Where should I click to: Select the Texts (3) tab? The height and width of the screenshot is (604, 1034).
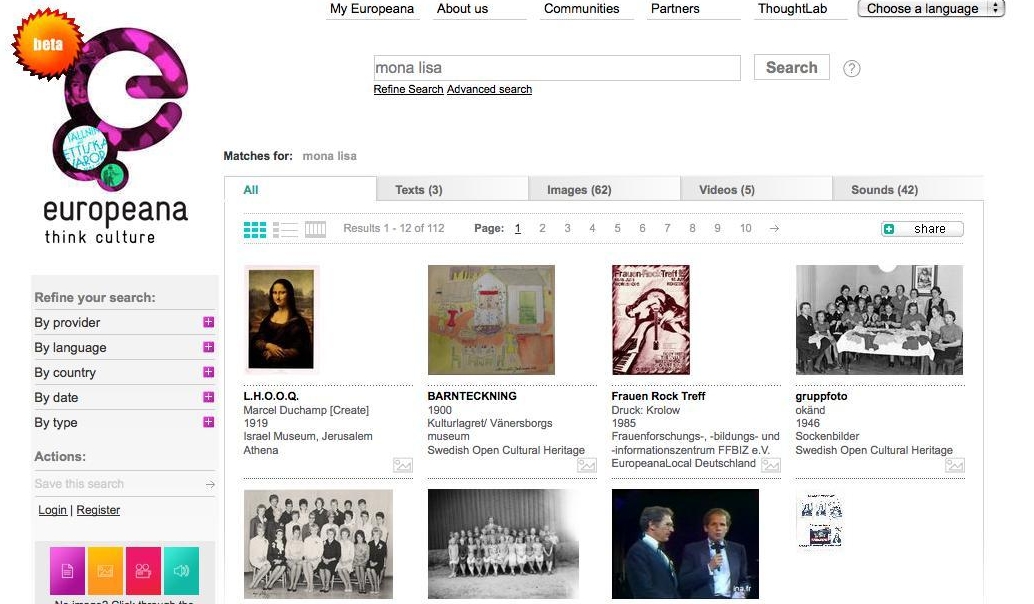(x=452, y=190)
